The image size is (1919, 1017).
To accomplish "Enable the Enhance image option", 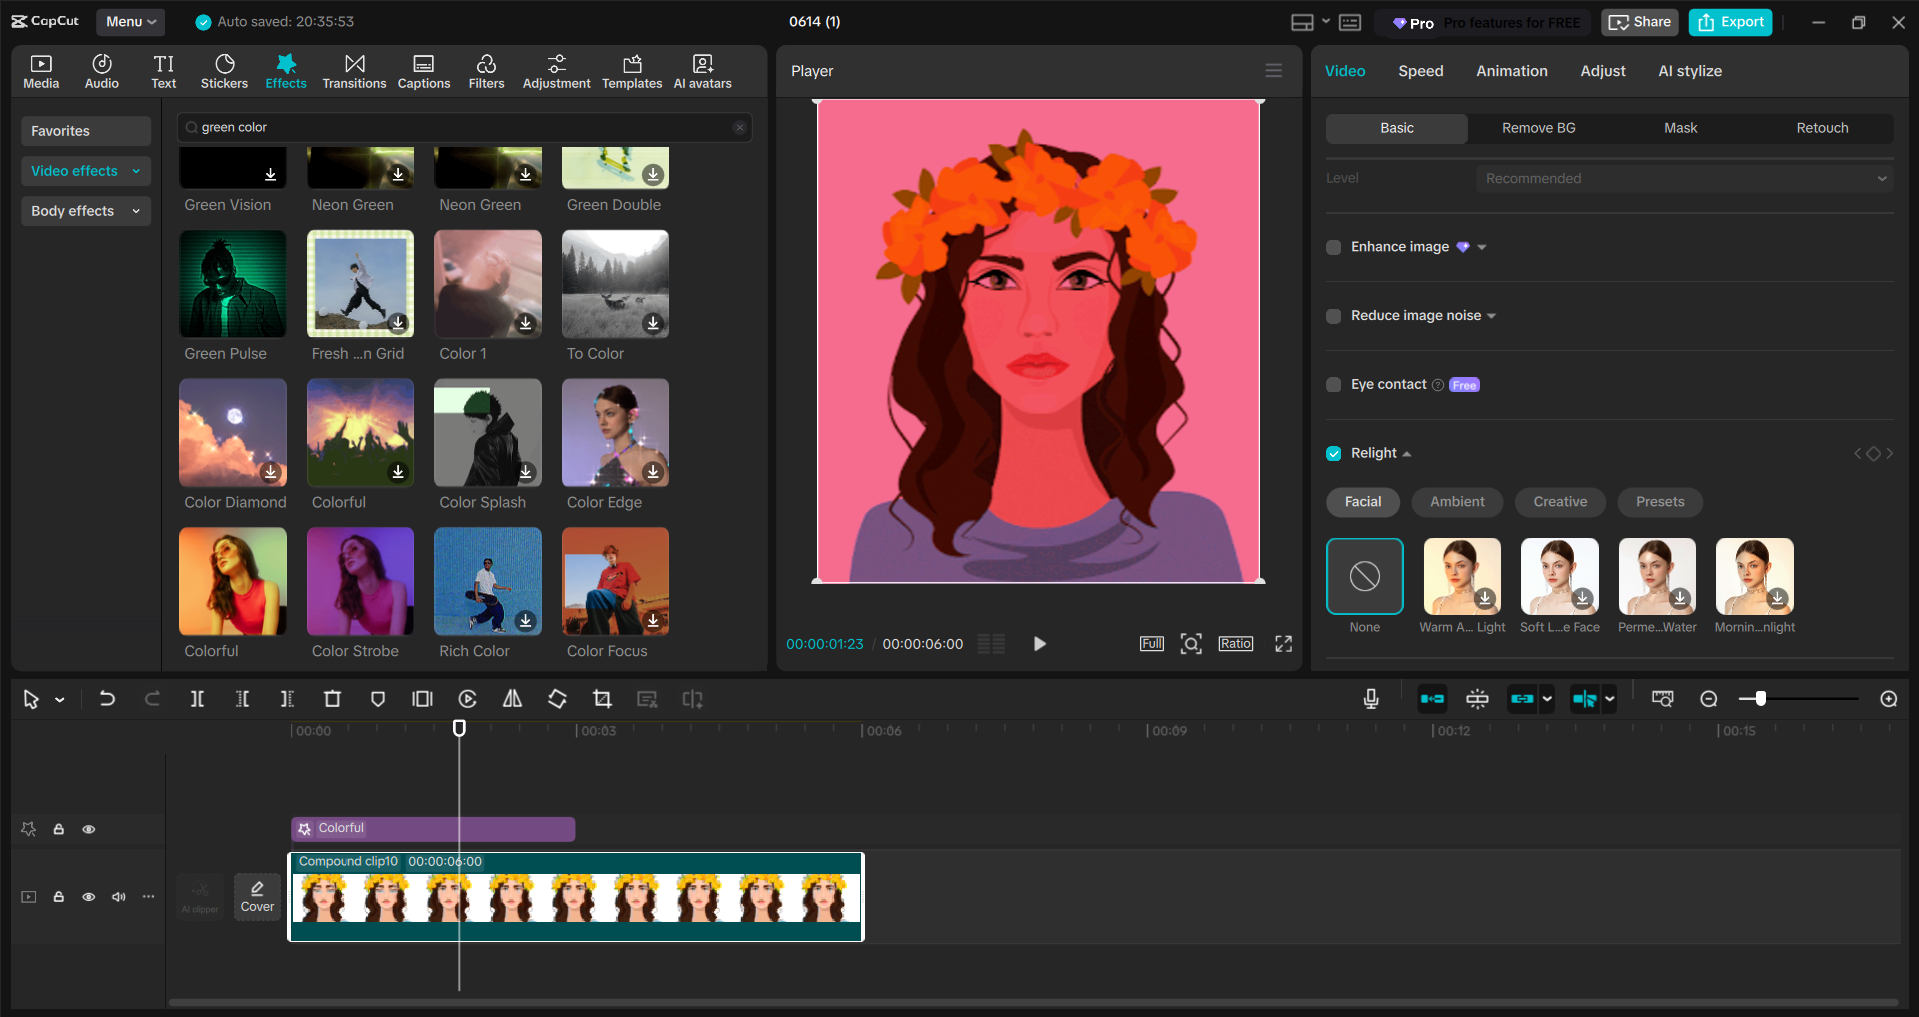I will [x=1333, y=247].
